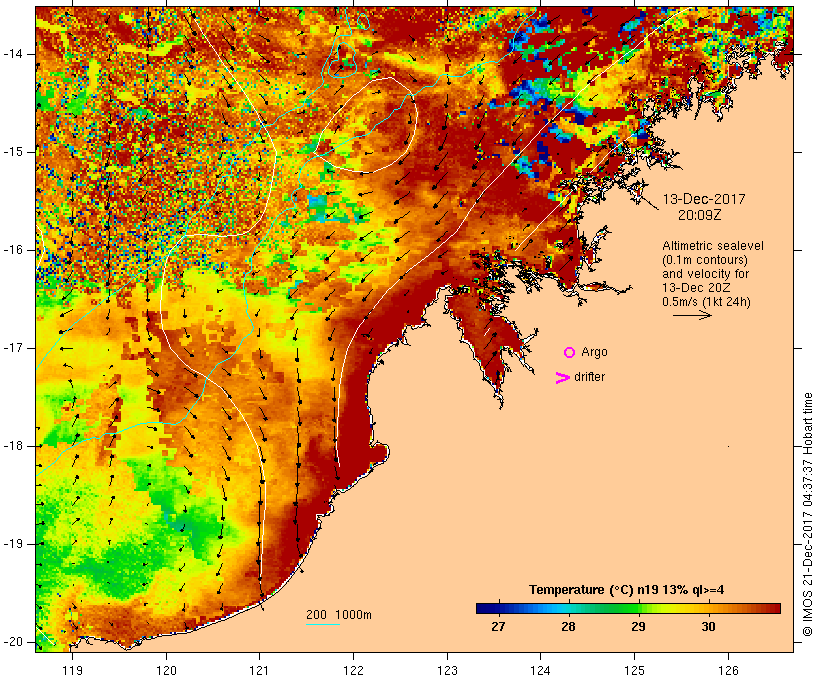The width and height of the screenshot is (820, 680).
Task: Click the '-17' latitude axis label
Action: click(13, 348)
